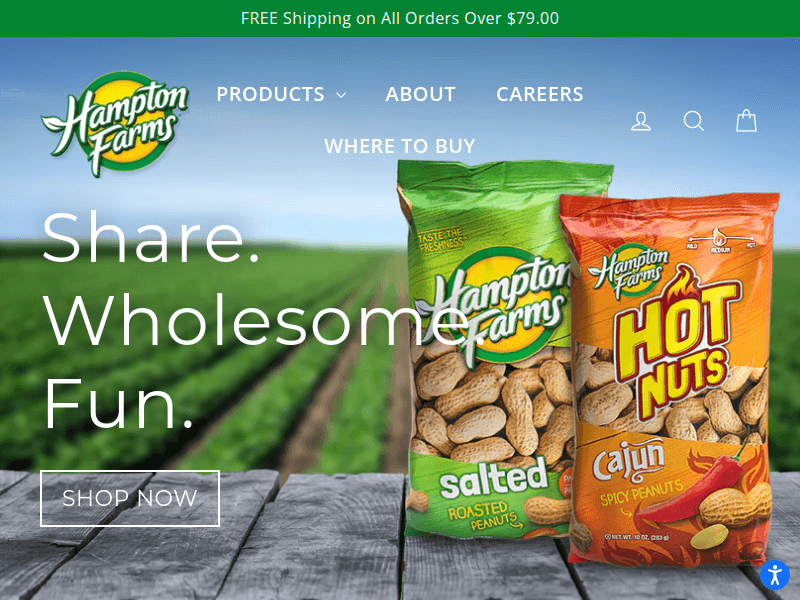Click the 'salted' label on green bag
Screen dimensions: 800x600
coord(494,479)
